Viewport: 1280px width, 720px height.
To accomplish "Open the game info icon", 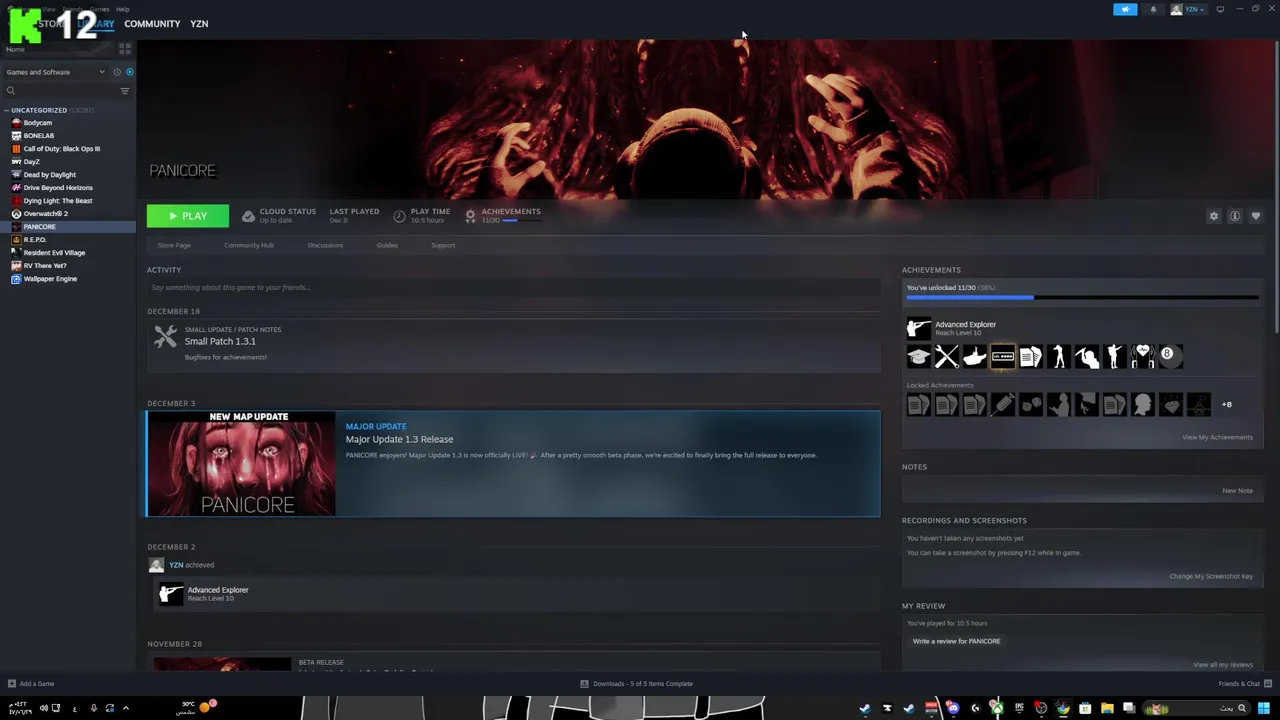I will tap(1235, 216).
